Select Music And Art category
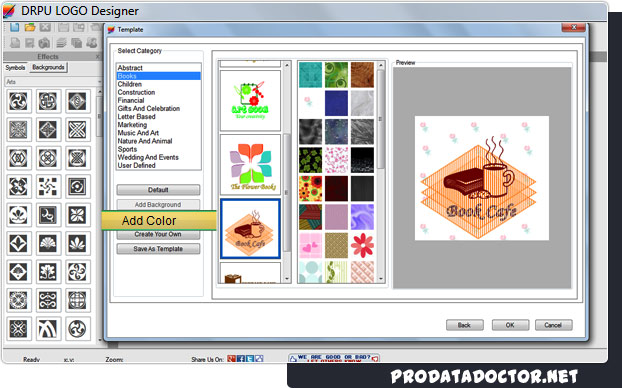 click(158, 133)
